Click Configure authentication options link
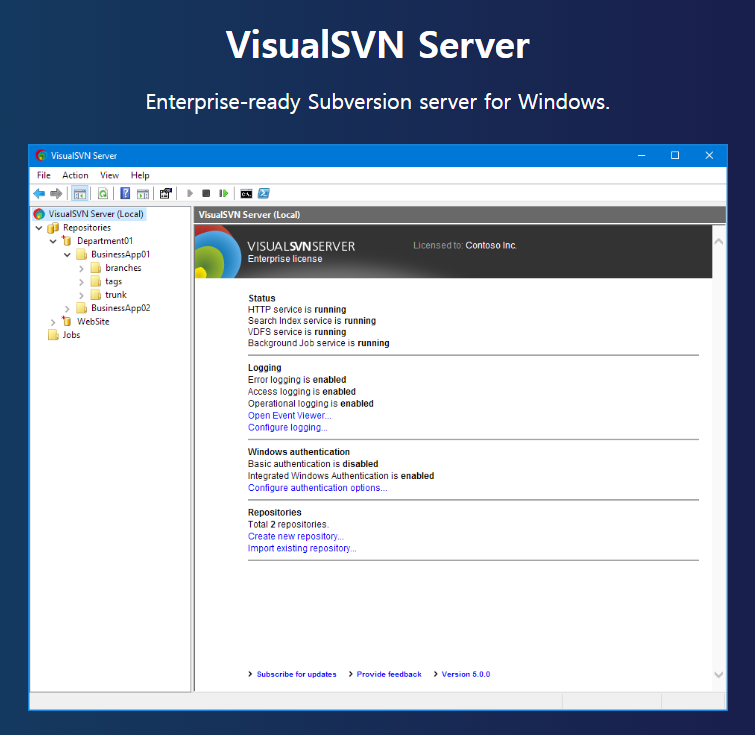755x735 pixels. coord(317,487)
